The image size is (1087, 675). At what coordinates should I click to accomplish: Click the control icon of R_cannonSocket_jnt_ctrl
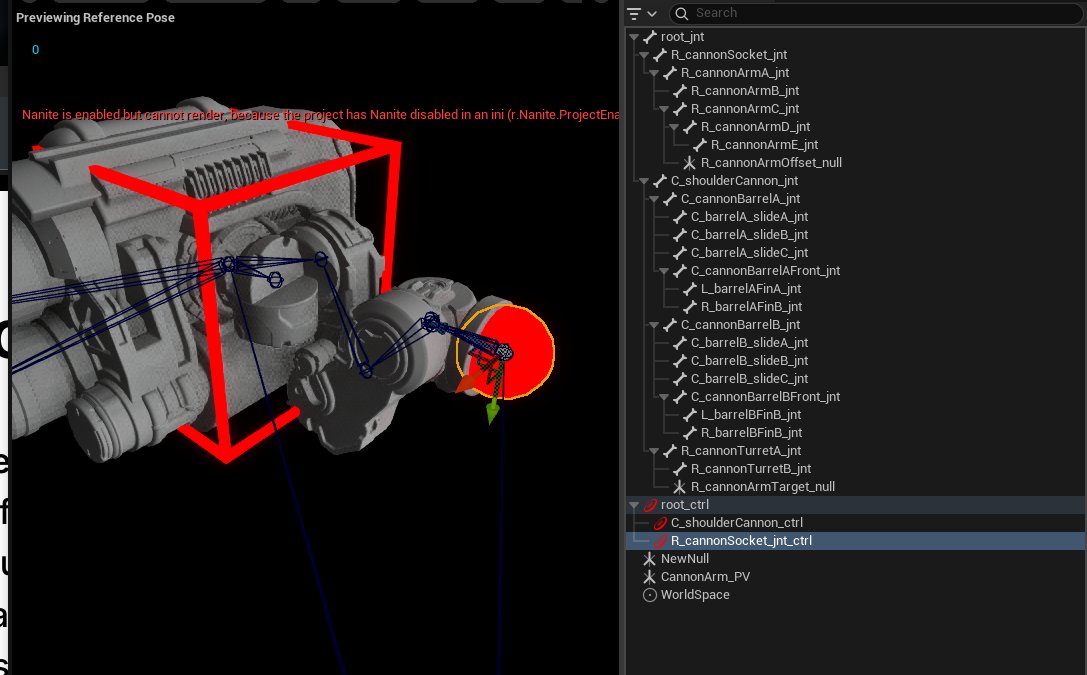(659, 541)
